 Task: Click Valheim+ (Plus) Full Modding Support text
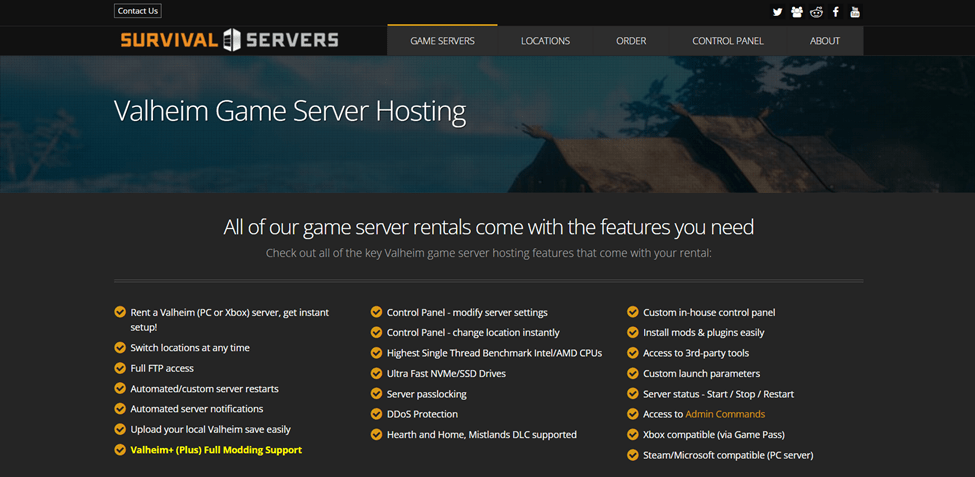click(216, 450)
